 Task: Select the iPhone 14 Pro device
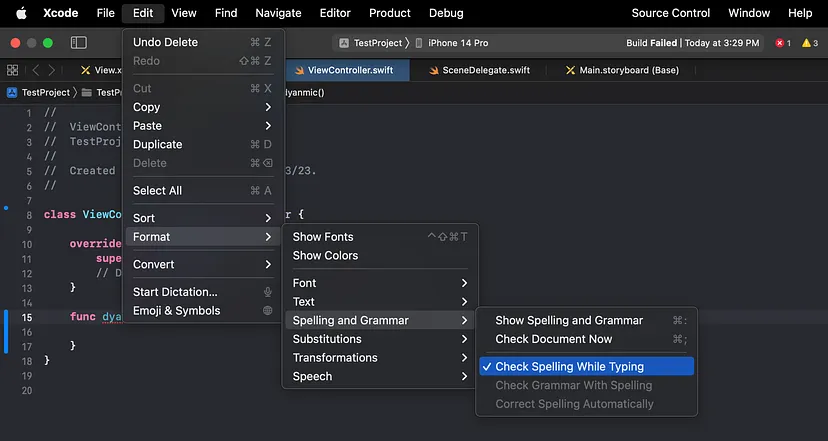click(453, 43)
